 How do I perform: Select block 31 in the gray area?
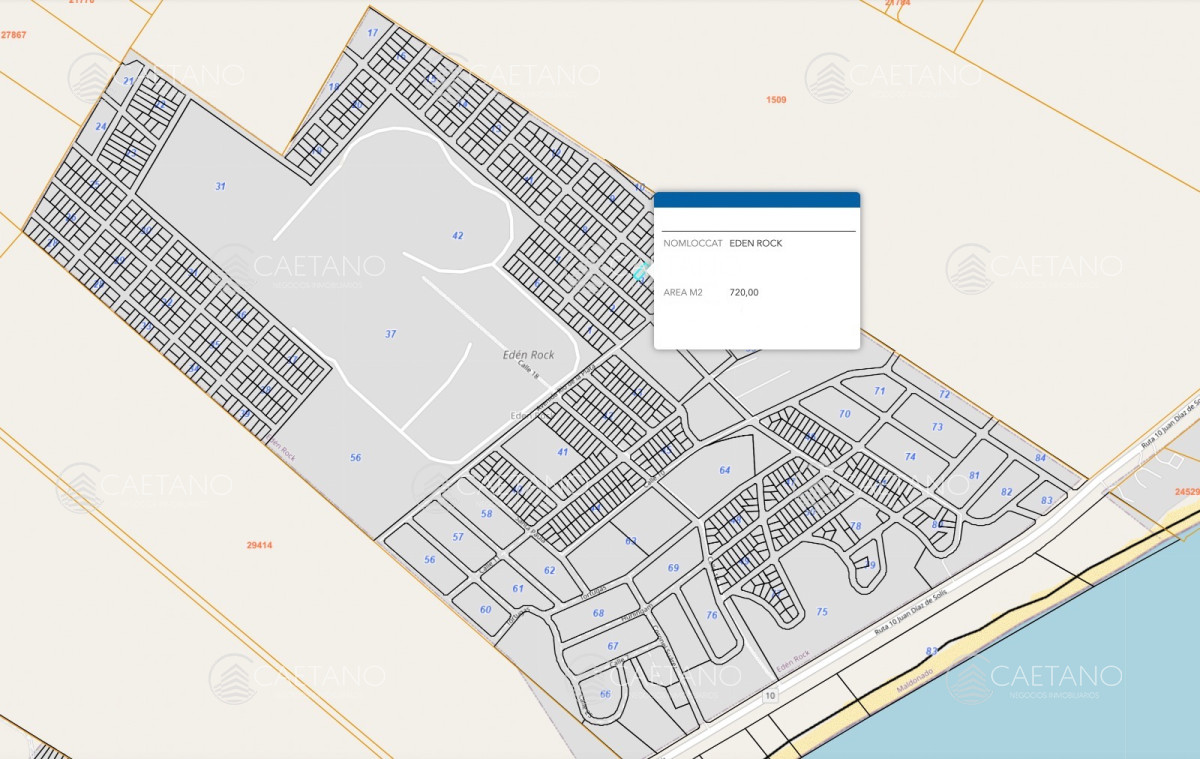[220, 186]
